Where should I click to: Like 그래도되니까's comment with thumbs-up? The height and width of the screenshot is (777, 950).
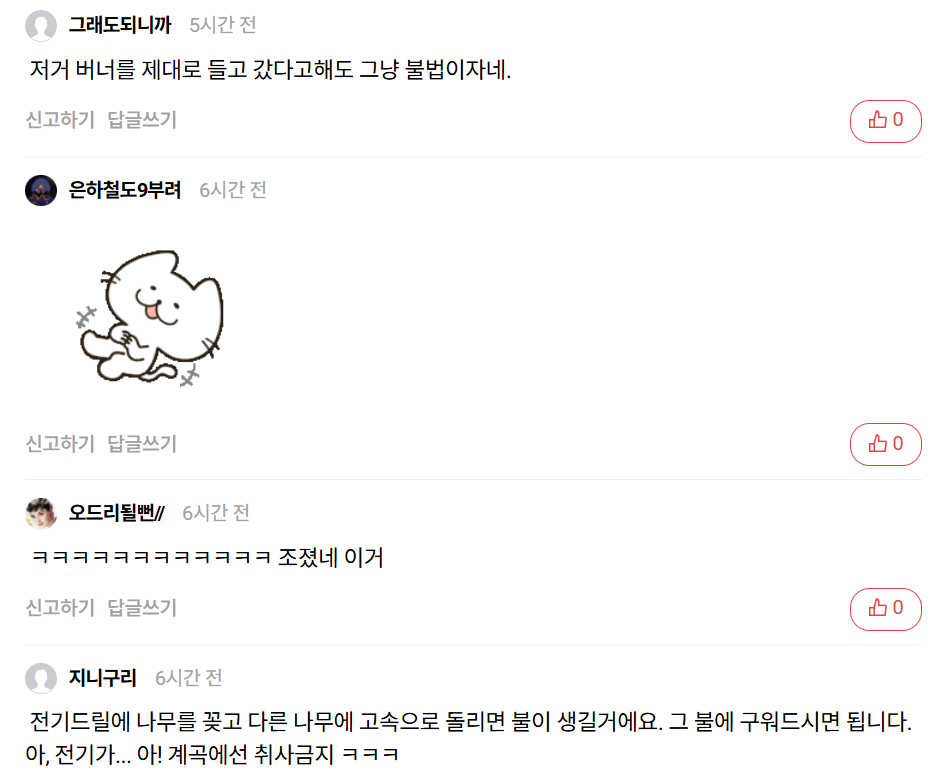(885, 121)
